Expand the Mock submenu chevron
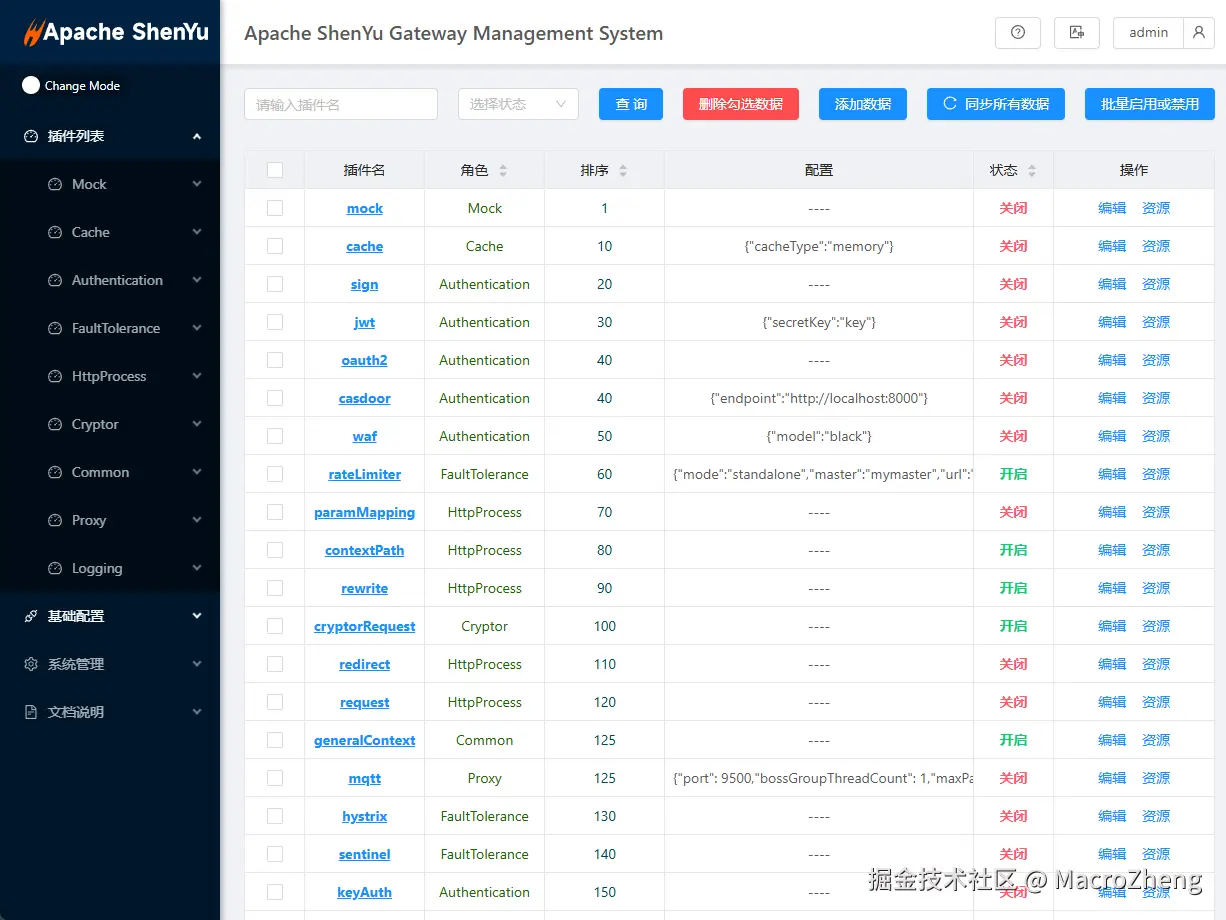The image size is (1226, 920). [x=197, y=184]
